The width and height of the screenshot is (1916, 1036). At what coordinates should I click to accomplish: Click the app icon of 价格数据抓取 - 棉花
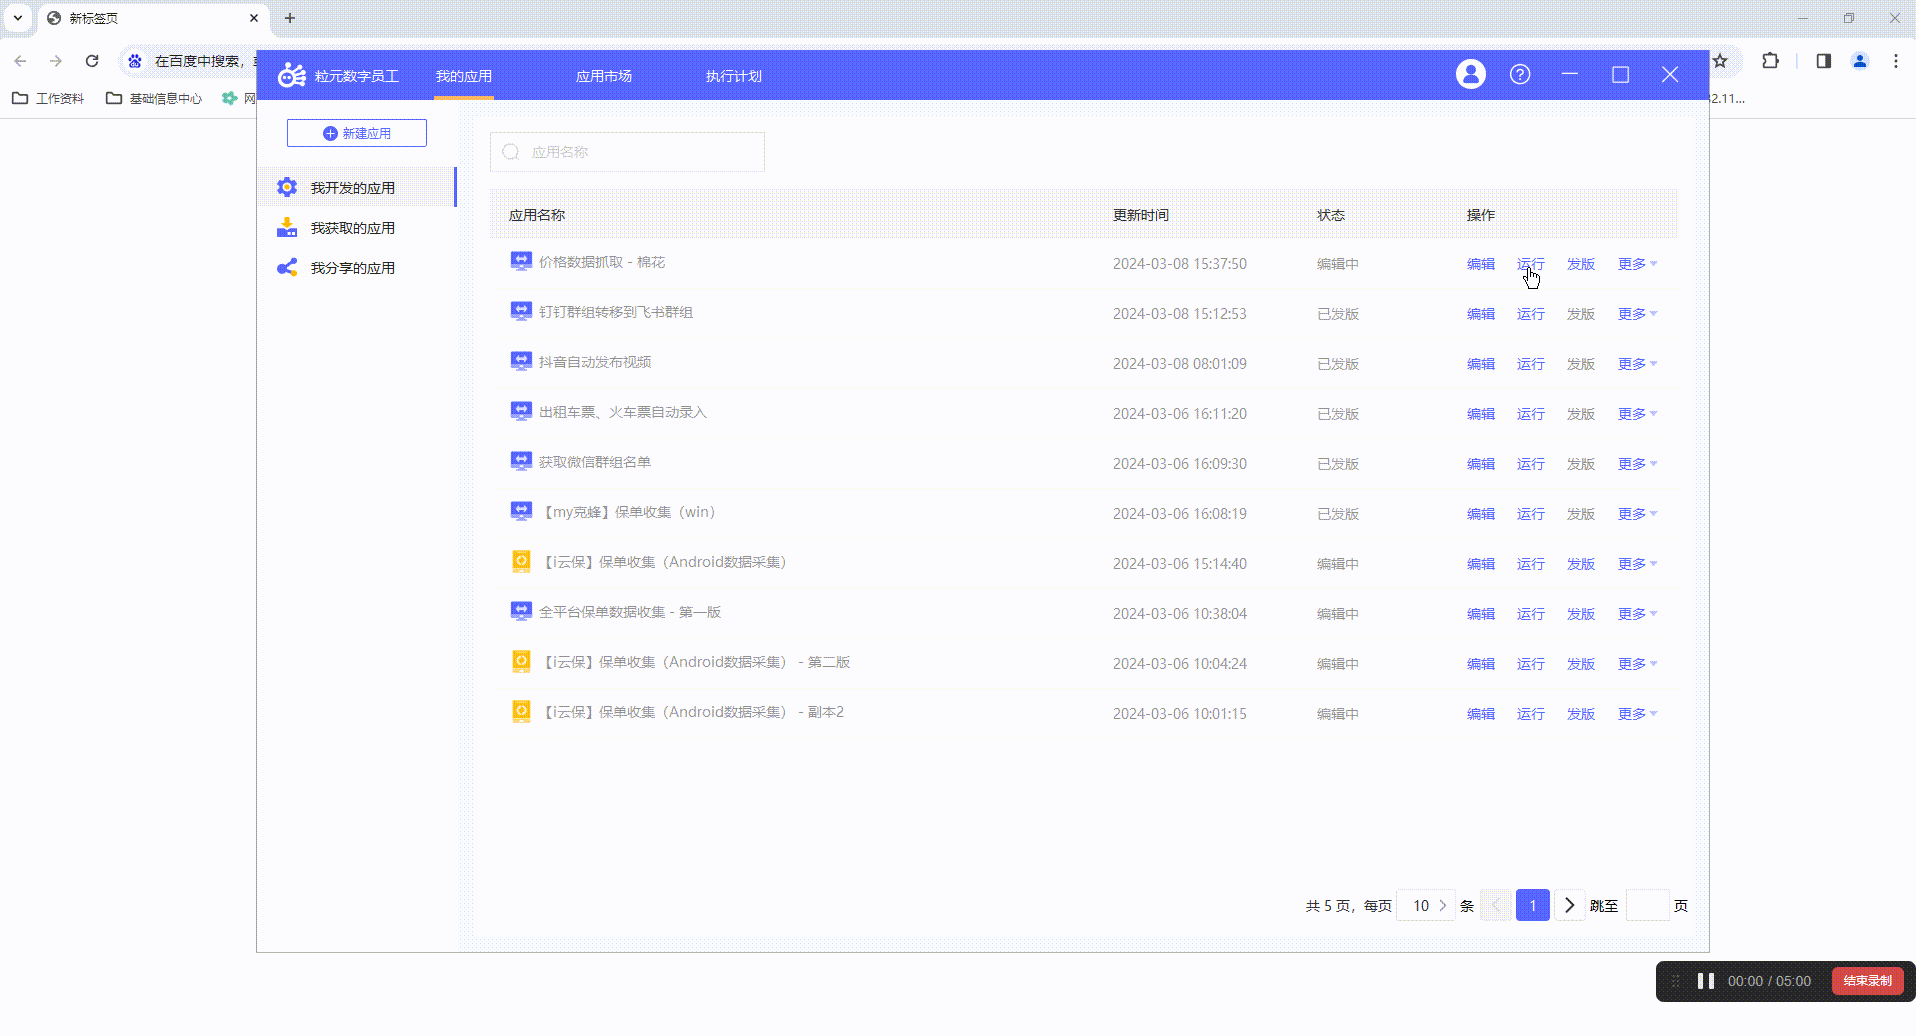521,261
